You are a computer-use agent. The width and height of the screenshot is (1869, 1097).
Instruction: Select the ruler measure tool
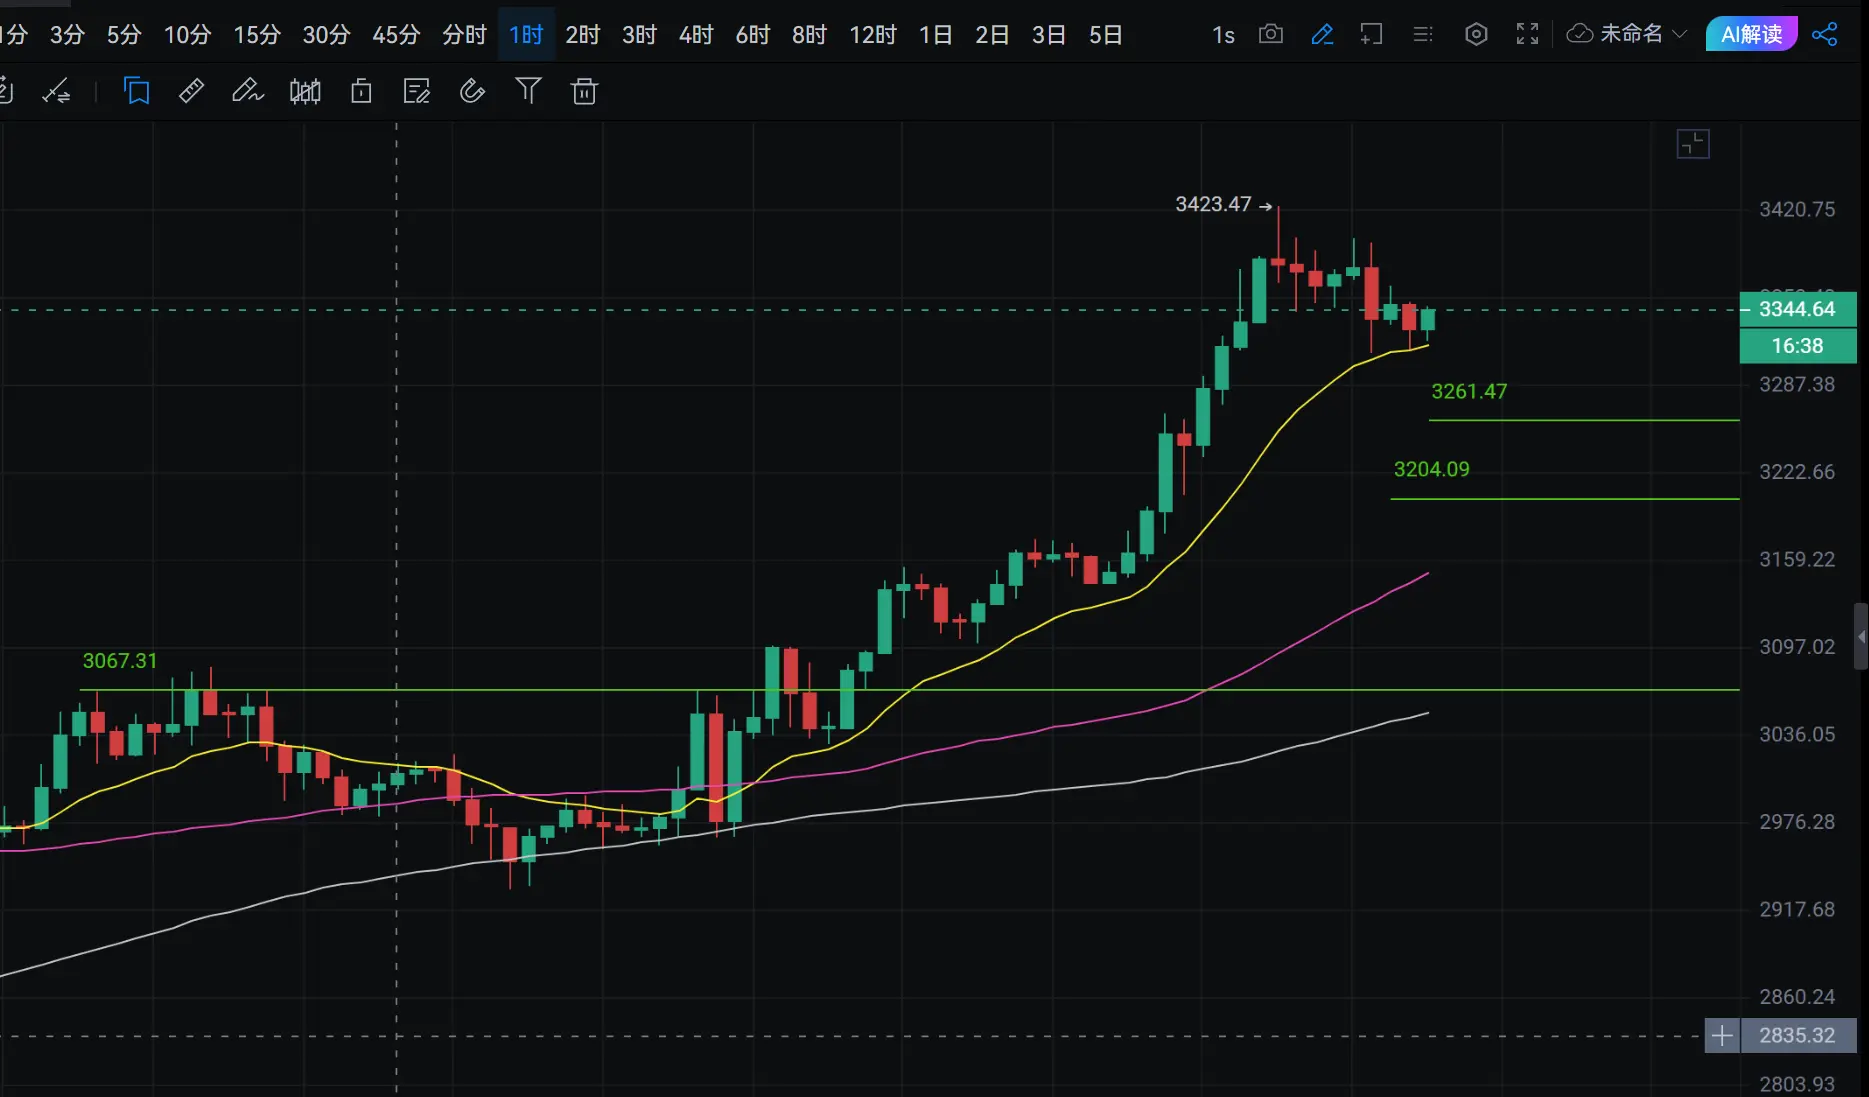tap(191, 92)
